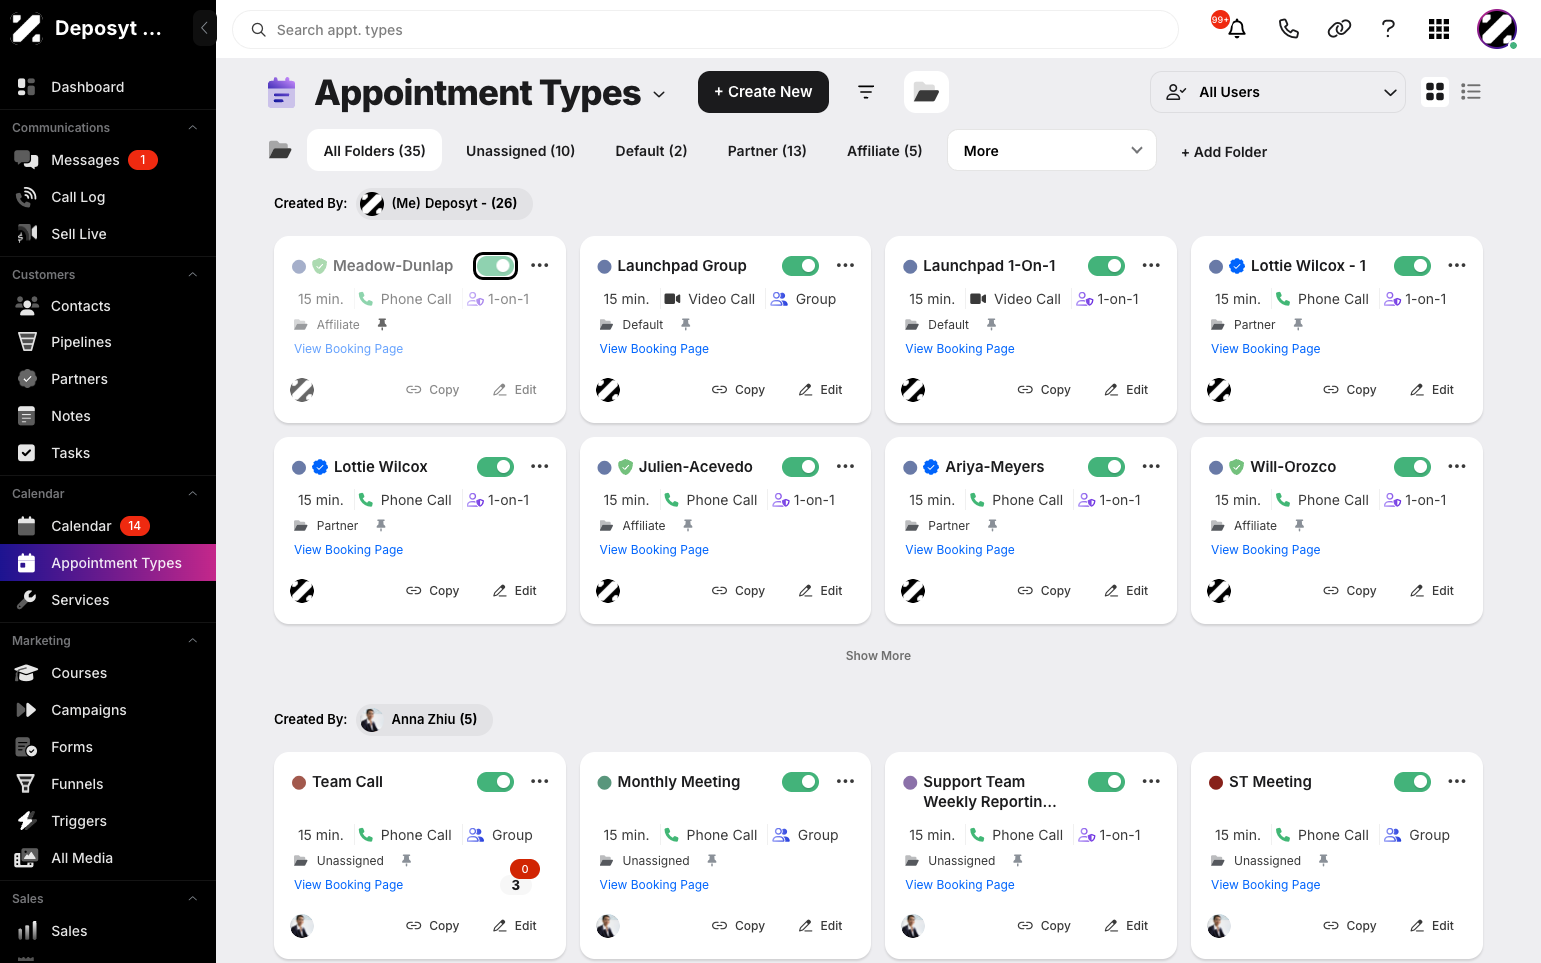Click Add Folder

1224,152
